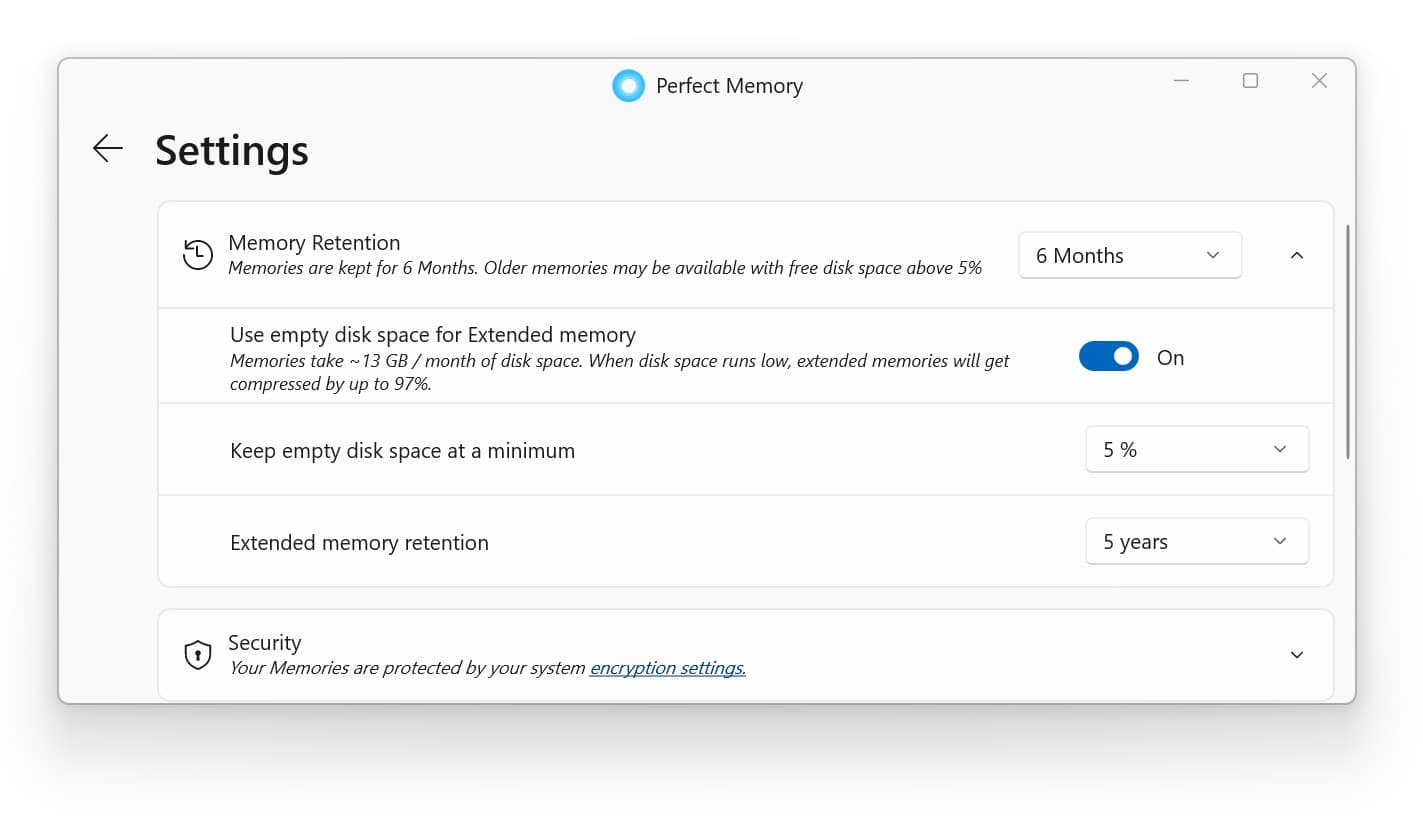Open the encryption settings link

tap(667, 668)
